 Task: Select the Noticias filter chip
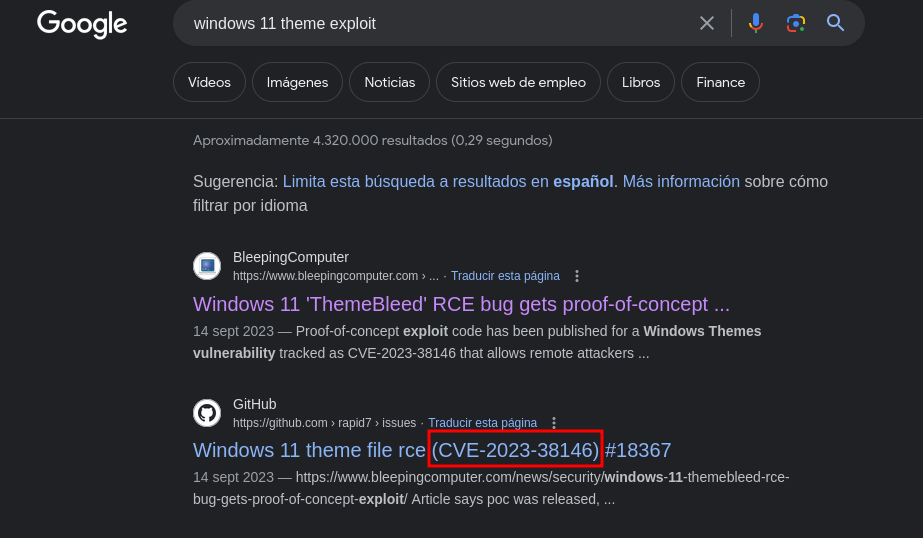(390, 82)
